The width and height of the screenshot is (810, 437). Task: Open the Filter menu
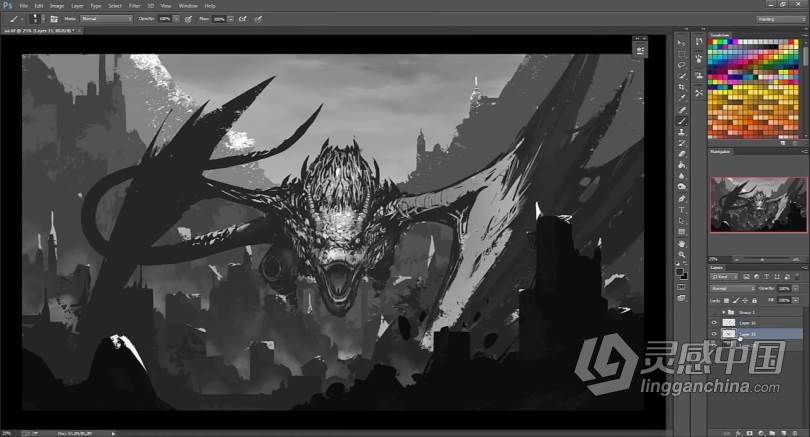click(x=134, y=6)
